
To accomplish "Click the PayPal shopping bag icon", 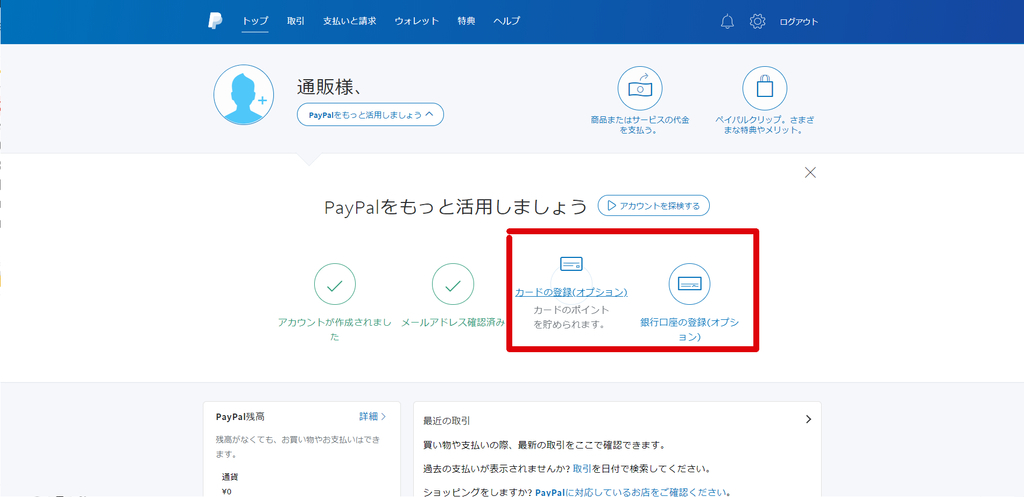I will (765, 89).
